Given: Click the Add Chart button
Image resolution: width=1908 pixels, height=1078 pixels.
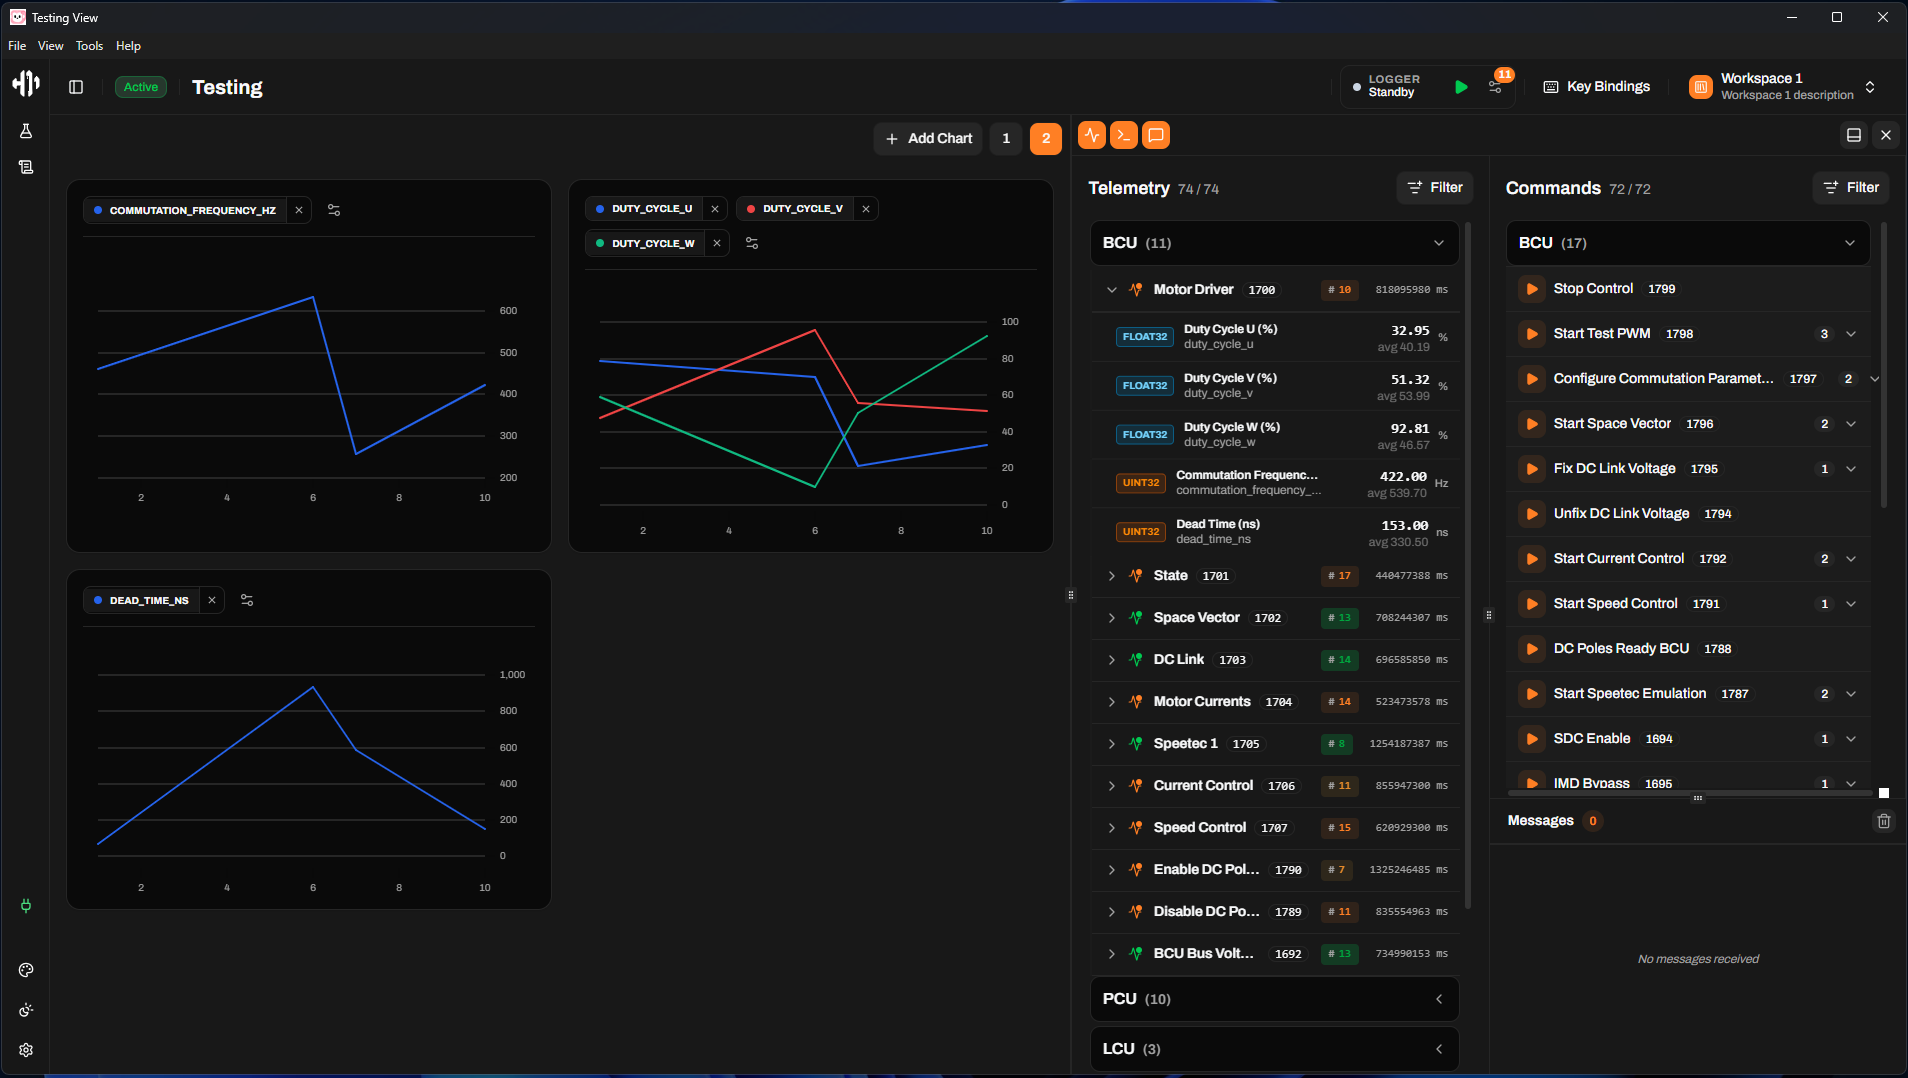Looking at the screenshot, I should tap(928, 138).
